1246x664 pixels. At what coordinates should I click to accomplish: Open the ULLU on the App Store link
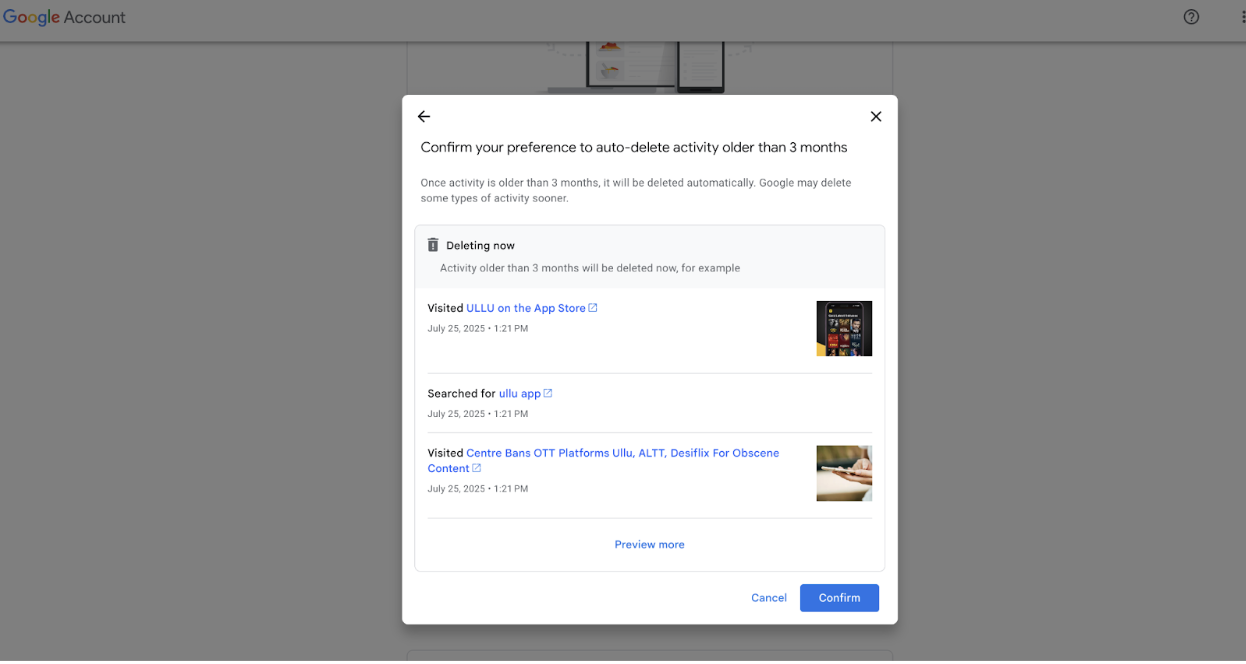(x=525, y=308)
